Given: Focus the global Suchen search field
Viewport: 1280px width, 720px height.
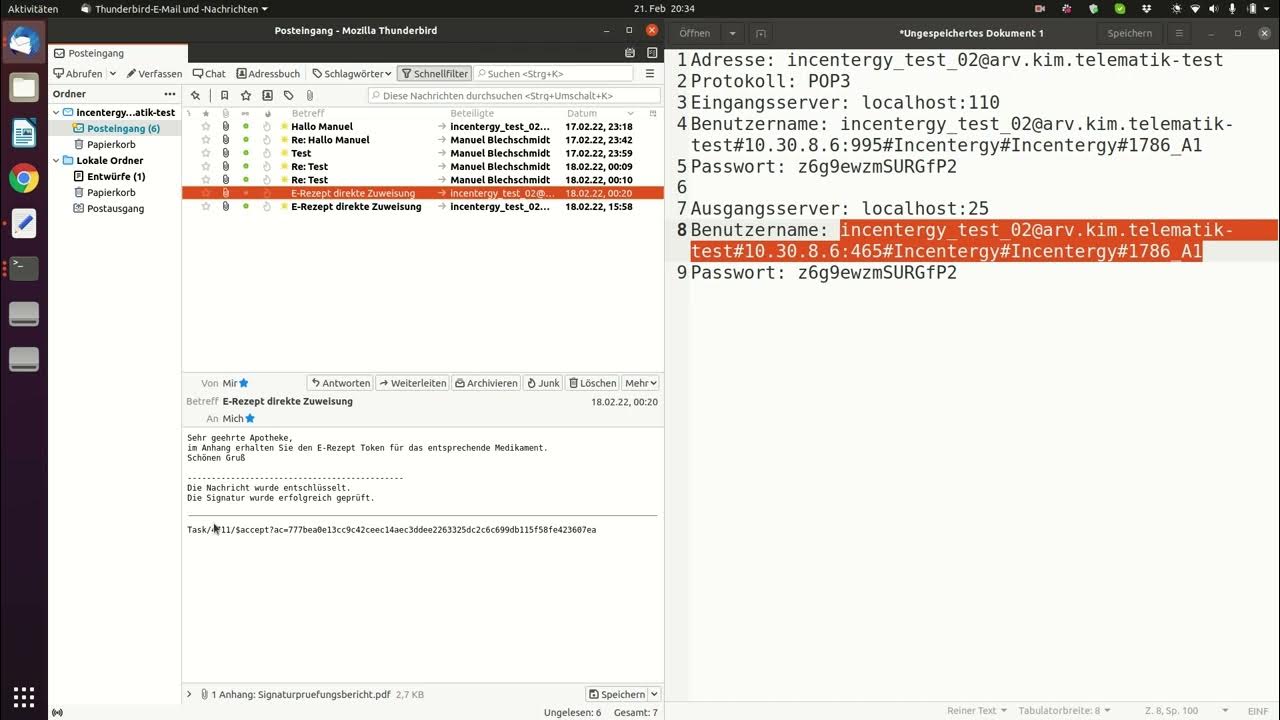Looking at the screenshot, I should [x=554, y=74].
